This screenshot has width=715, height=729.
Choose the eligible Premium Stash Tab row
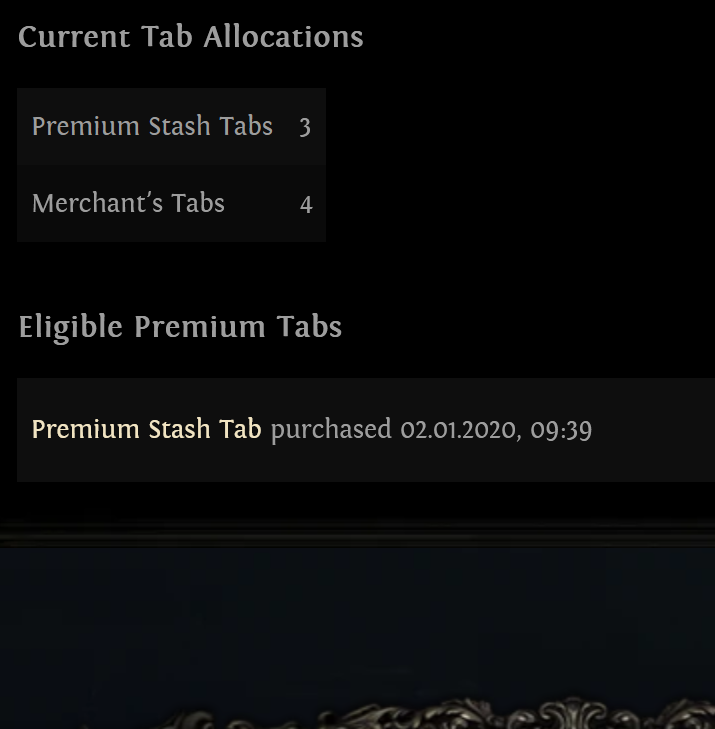click(366, 430)
